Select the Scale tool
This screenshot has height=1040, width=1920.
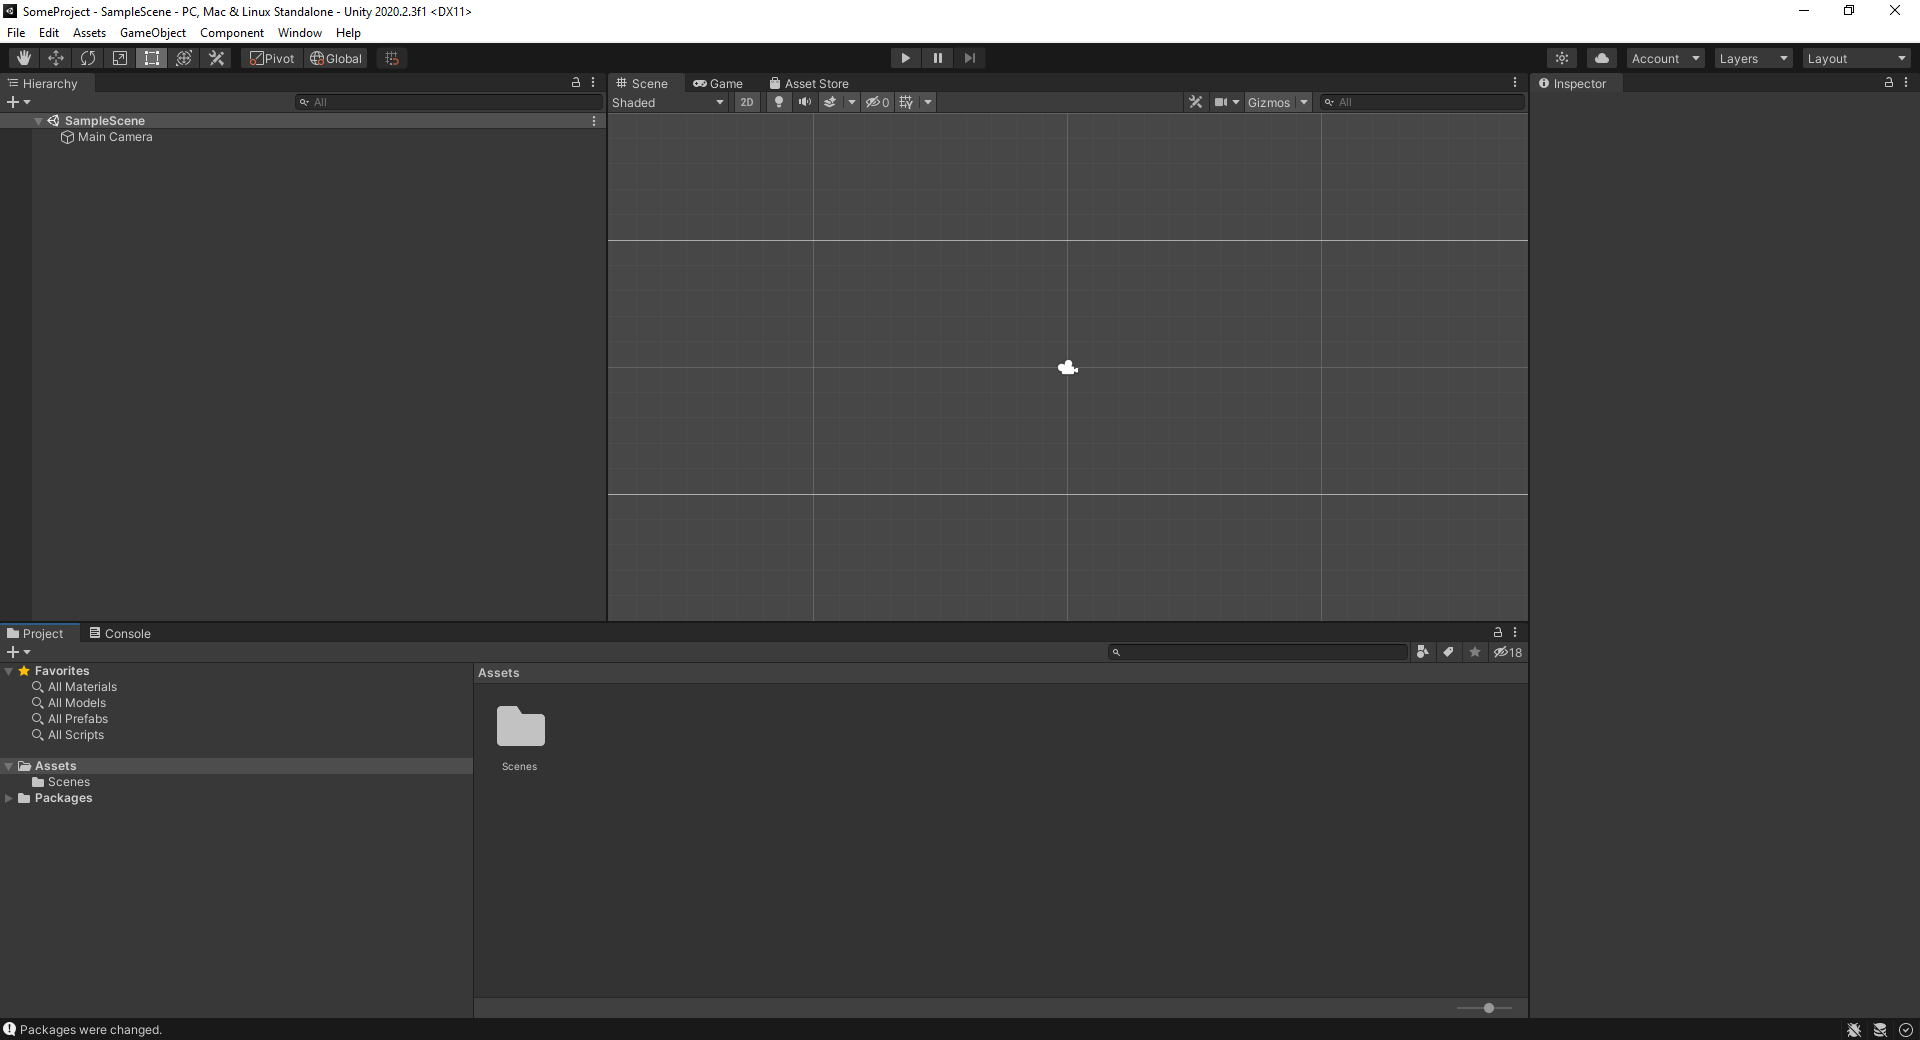point(120,58)
